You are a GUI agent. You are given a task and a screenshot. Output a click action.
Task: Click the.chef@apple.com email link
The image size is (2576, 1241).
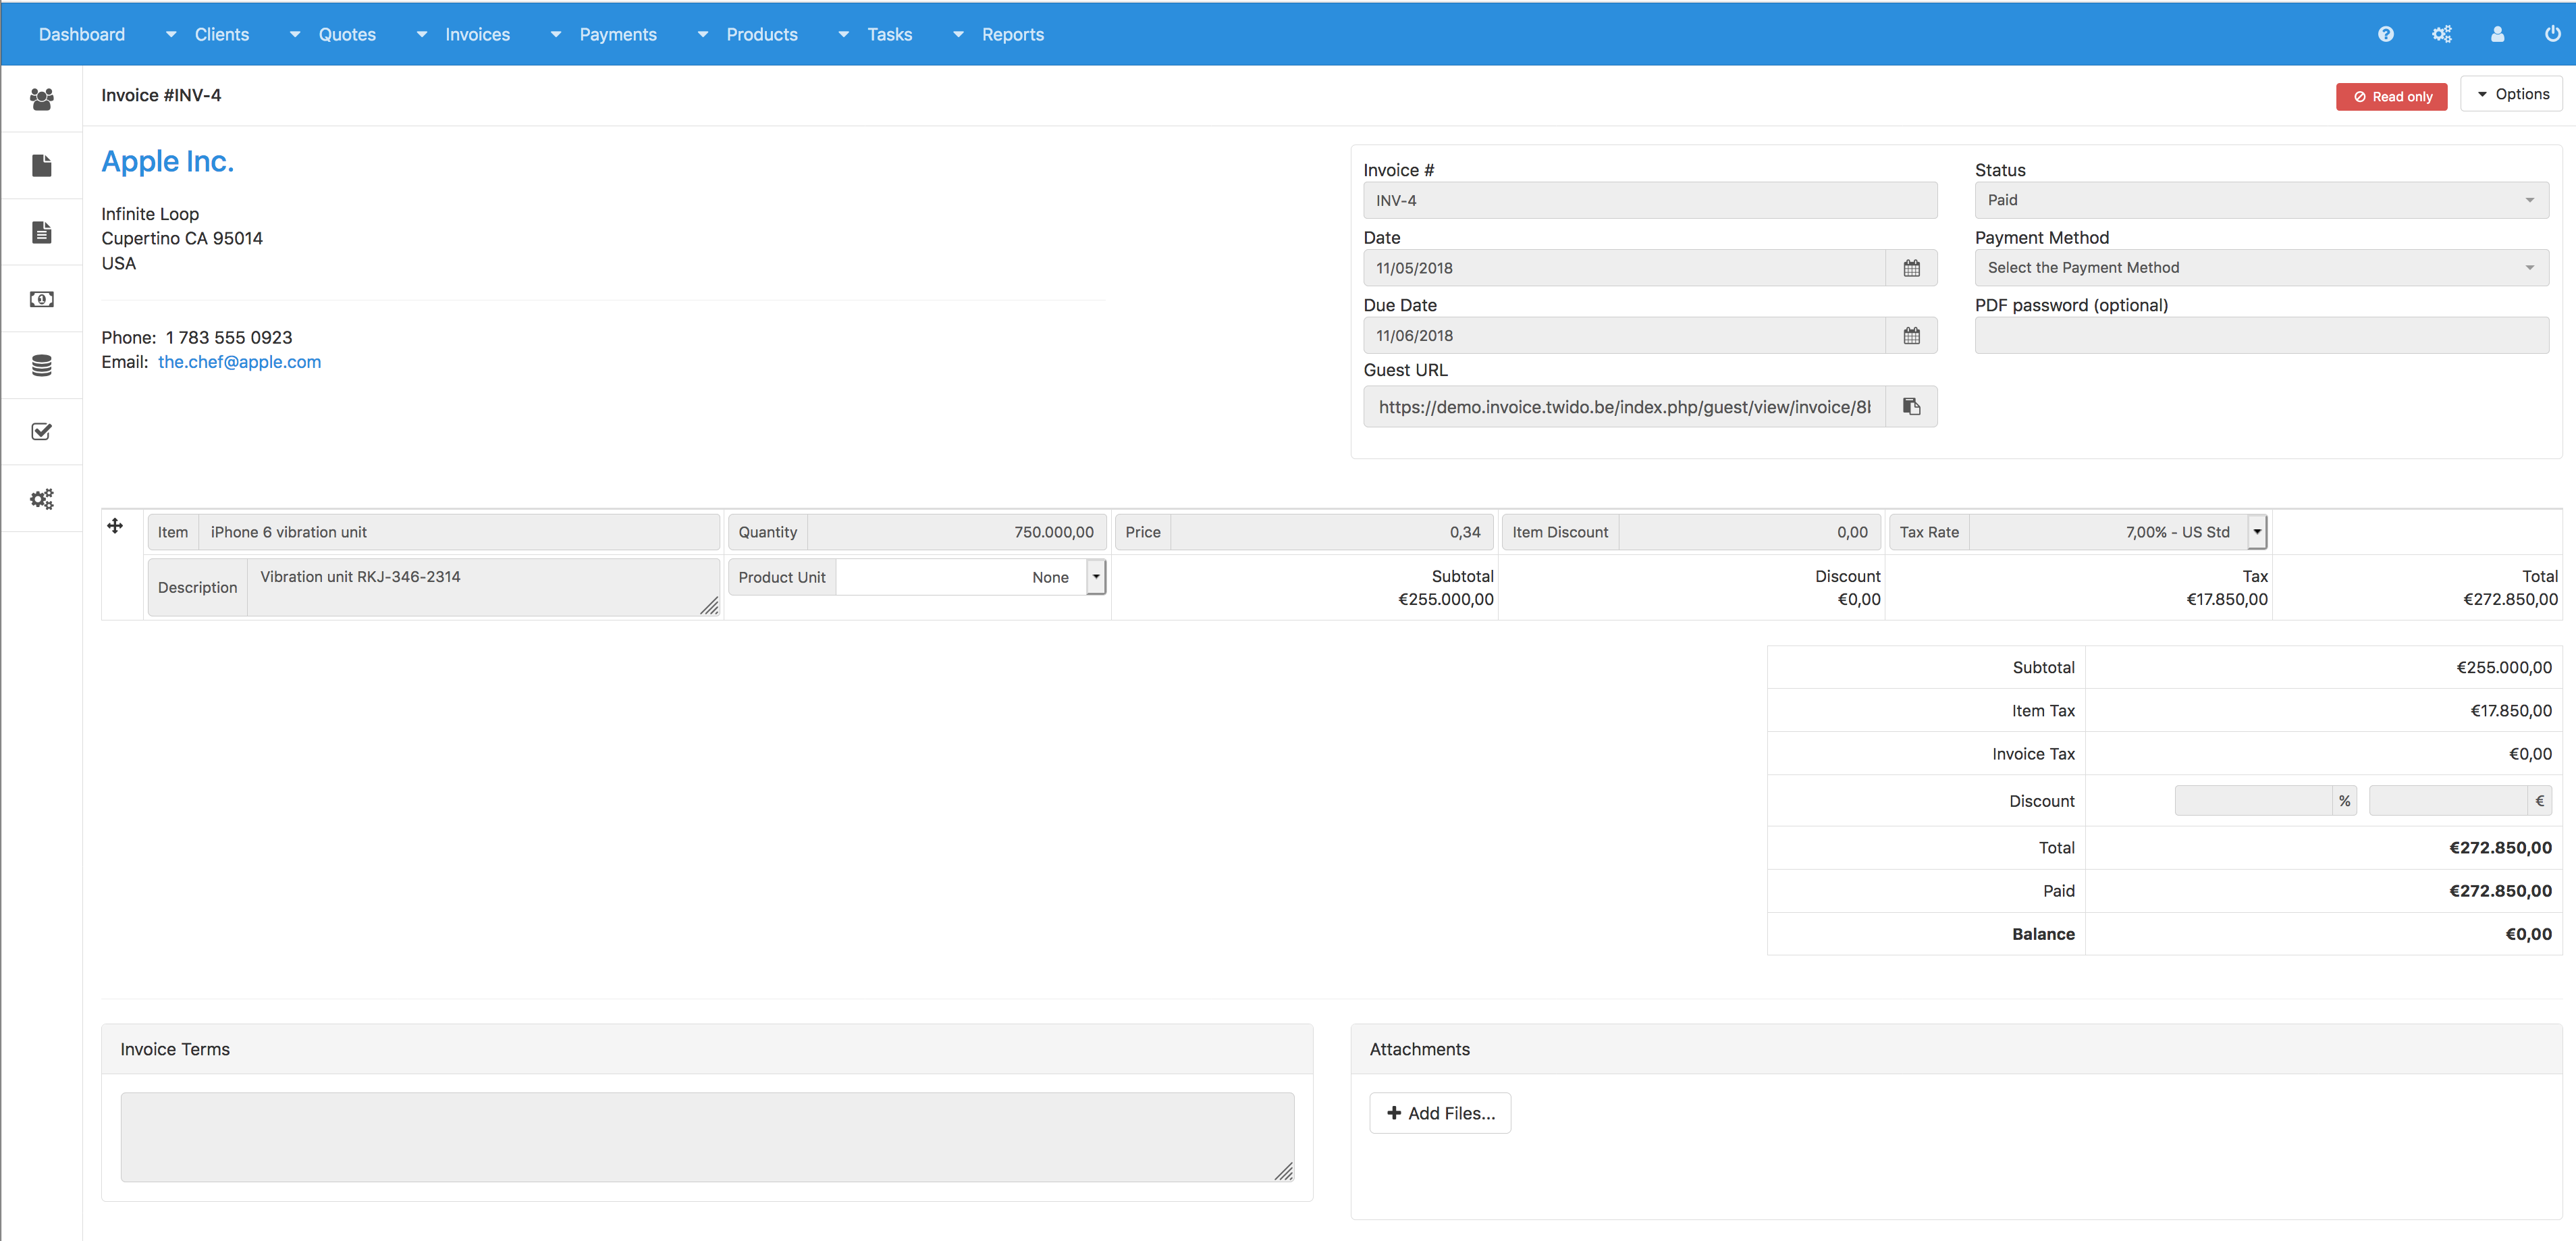tap(240, 362)
